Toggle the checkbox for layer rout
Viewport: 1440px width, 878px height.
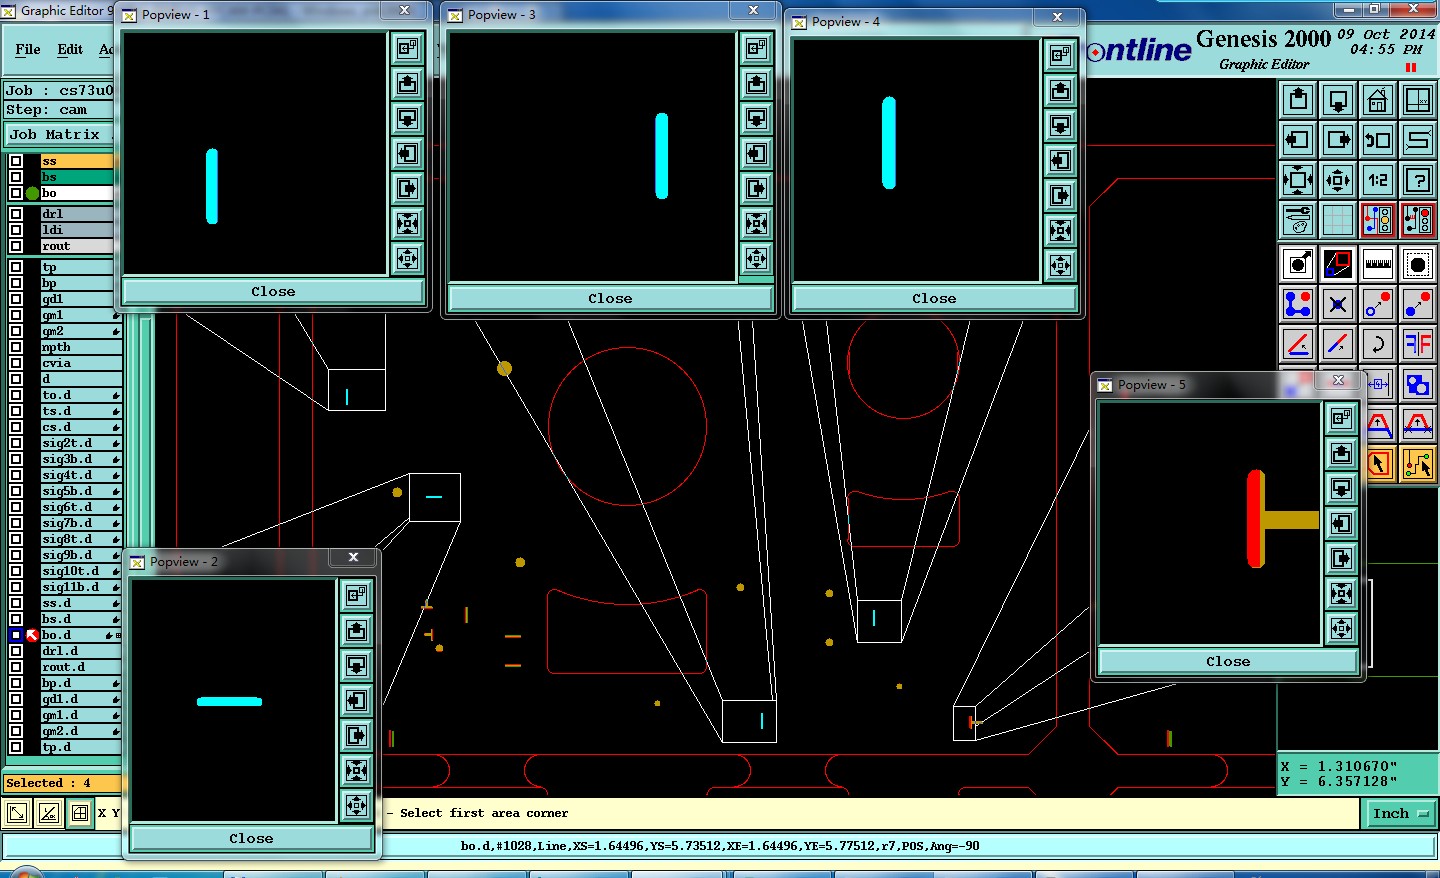[x=16, y=246]
